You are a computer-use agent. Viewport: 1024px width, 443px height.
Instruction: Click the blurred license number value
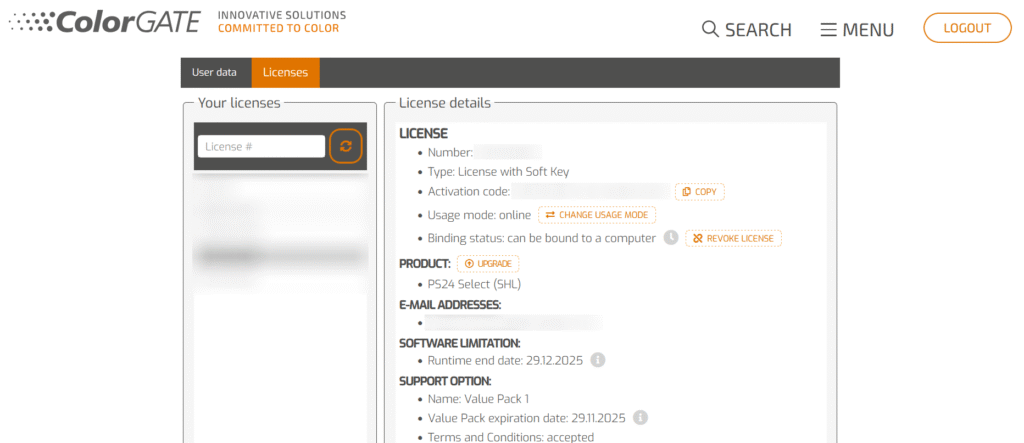click(507, 153)
